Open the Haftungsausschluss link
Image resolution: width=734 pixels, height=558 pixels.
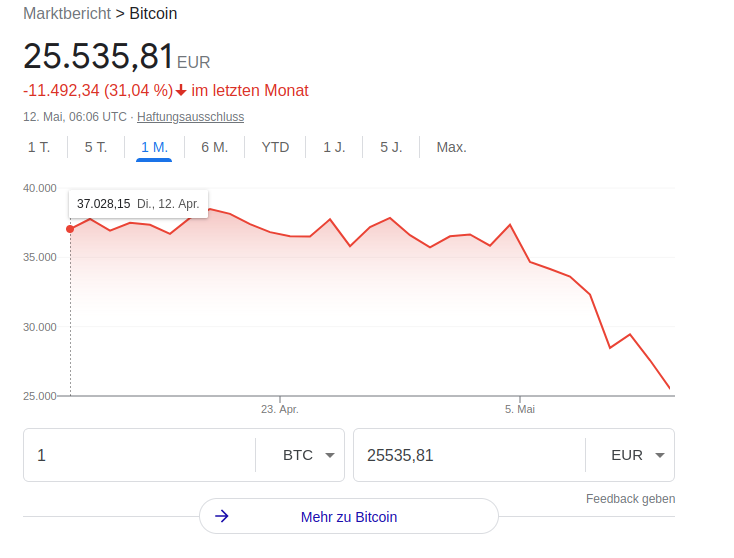(191, 117)
